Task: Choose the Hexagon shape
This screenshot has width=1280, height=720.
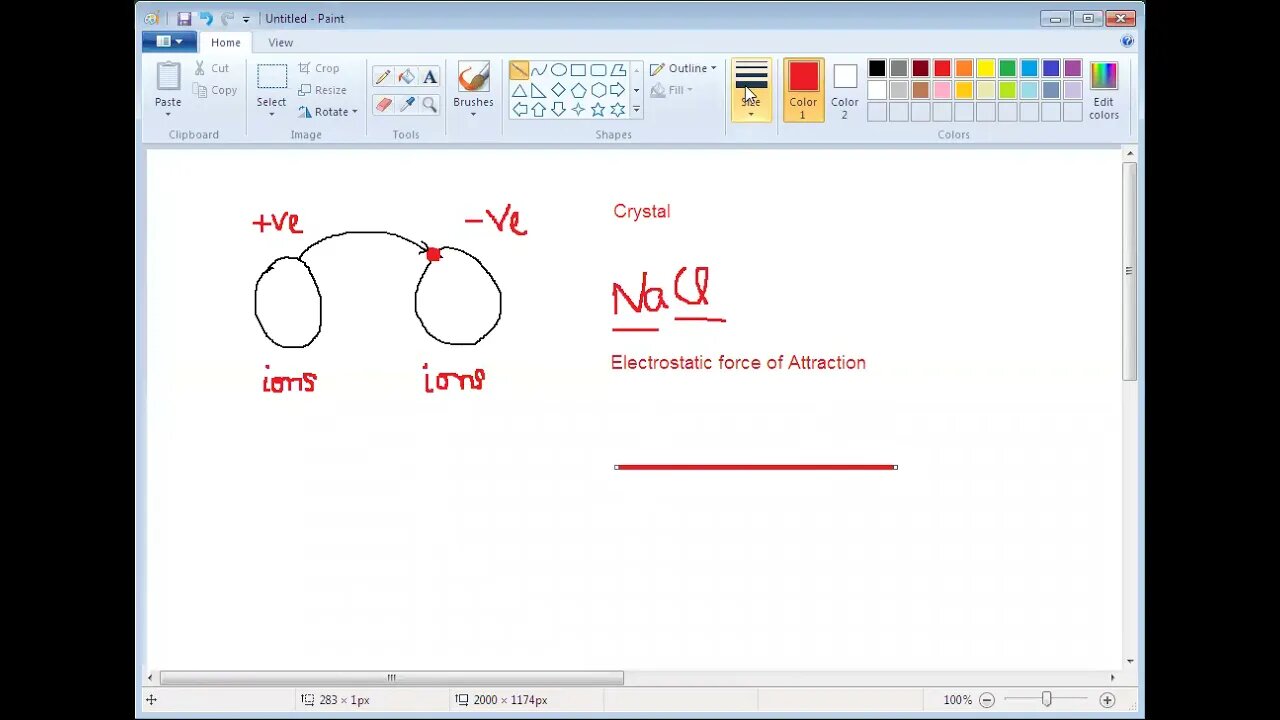Action: coord(598,90)
